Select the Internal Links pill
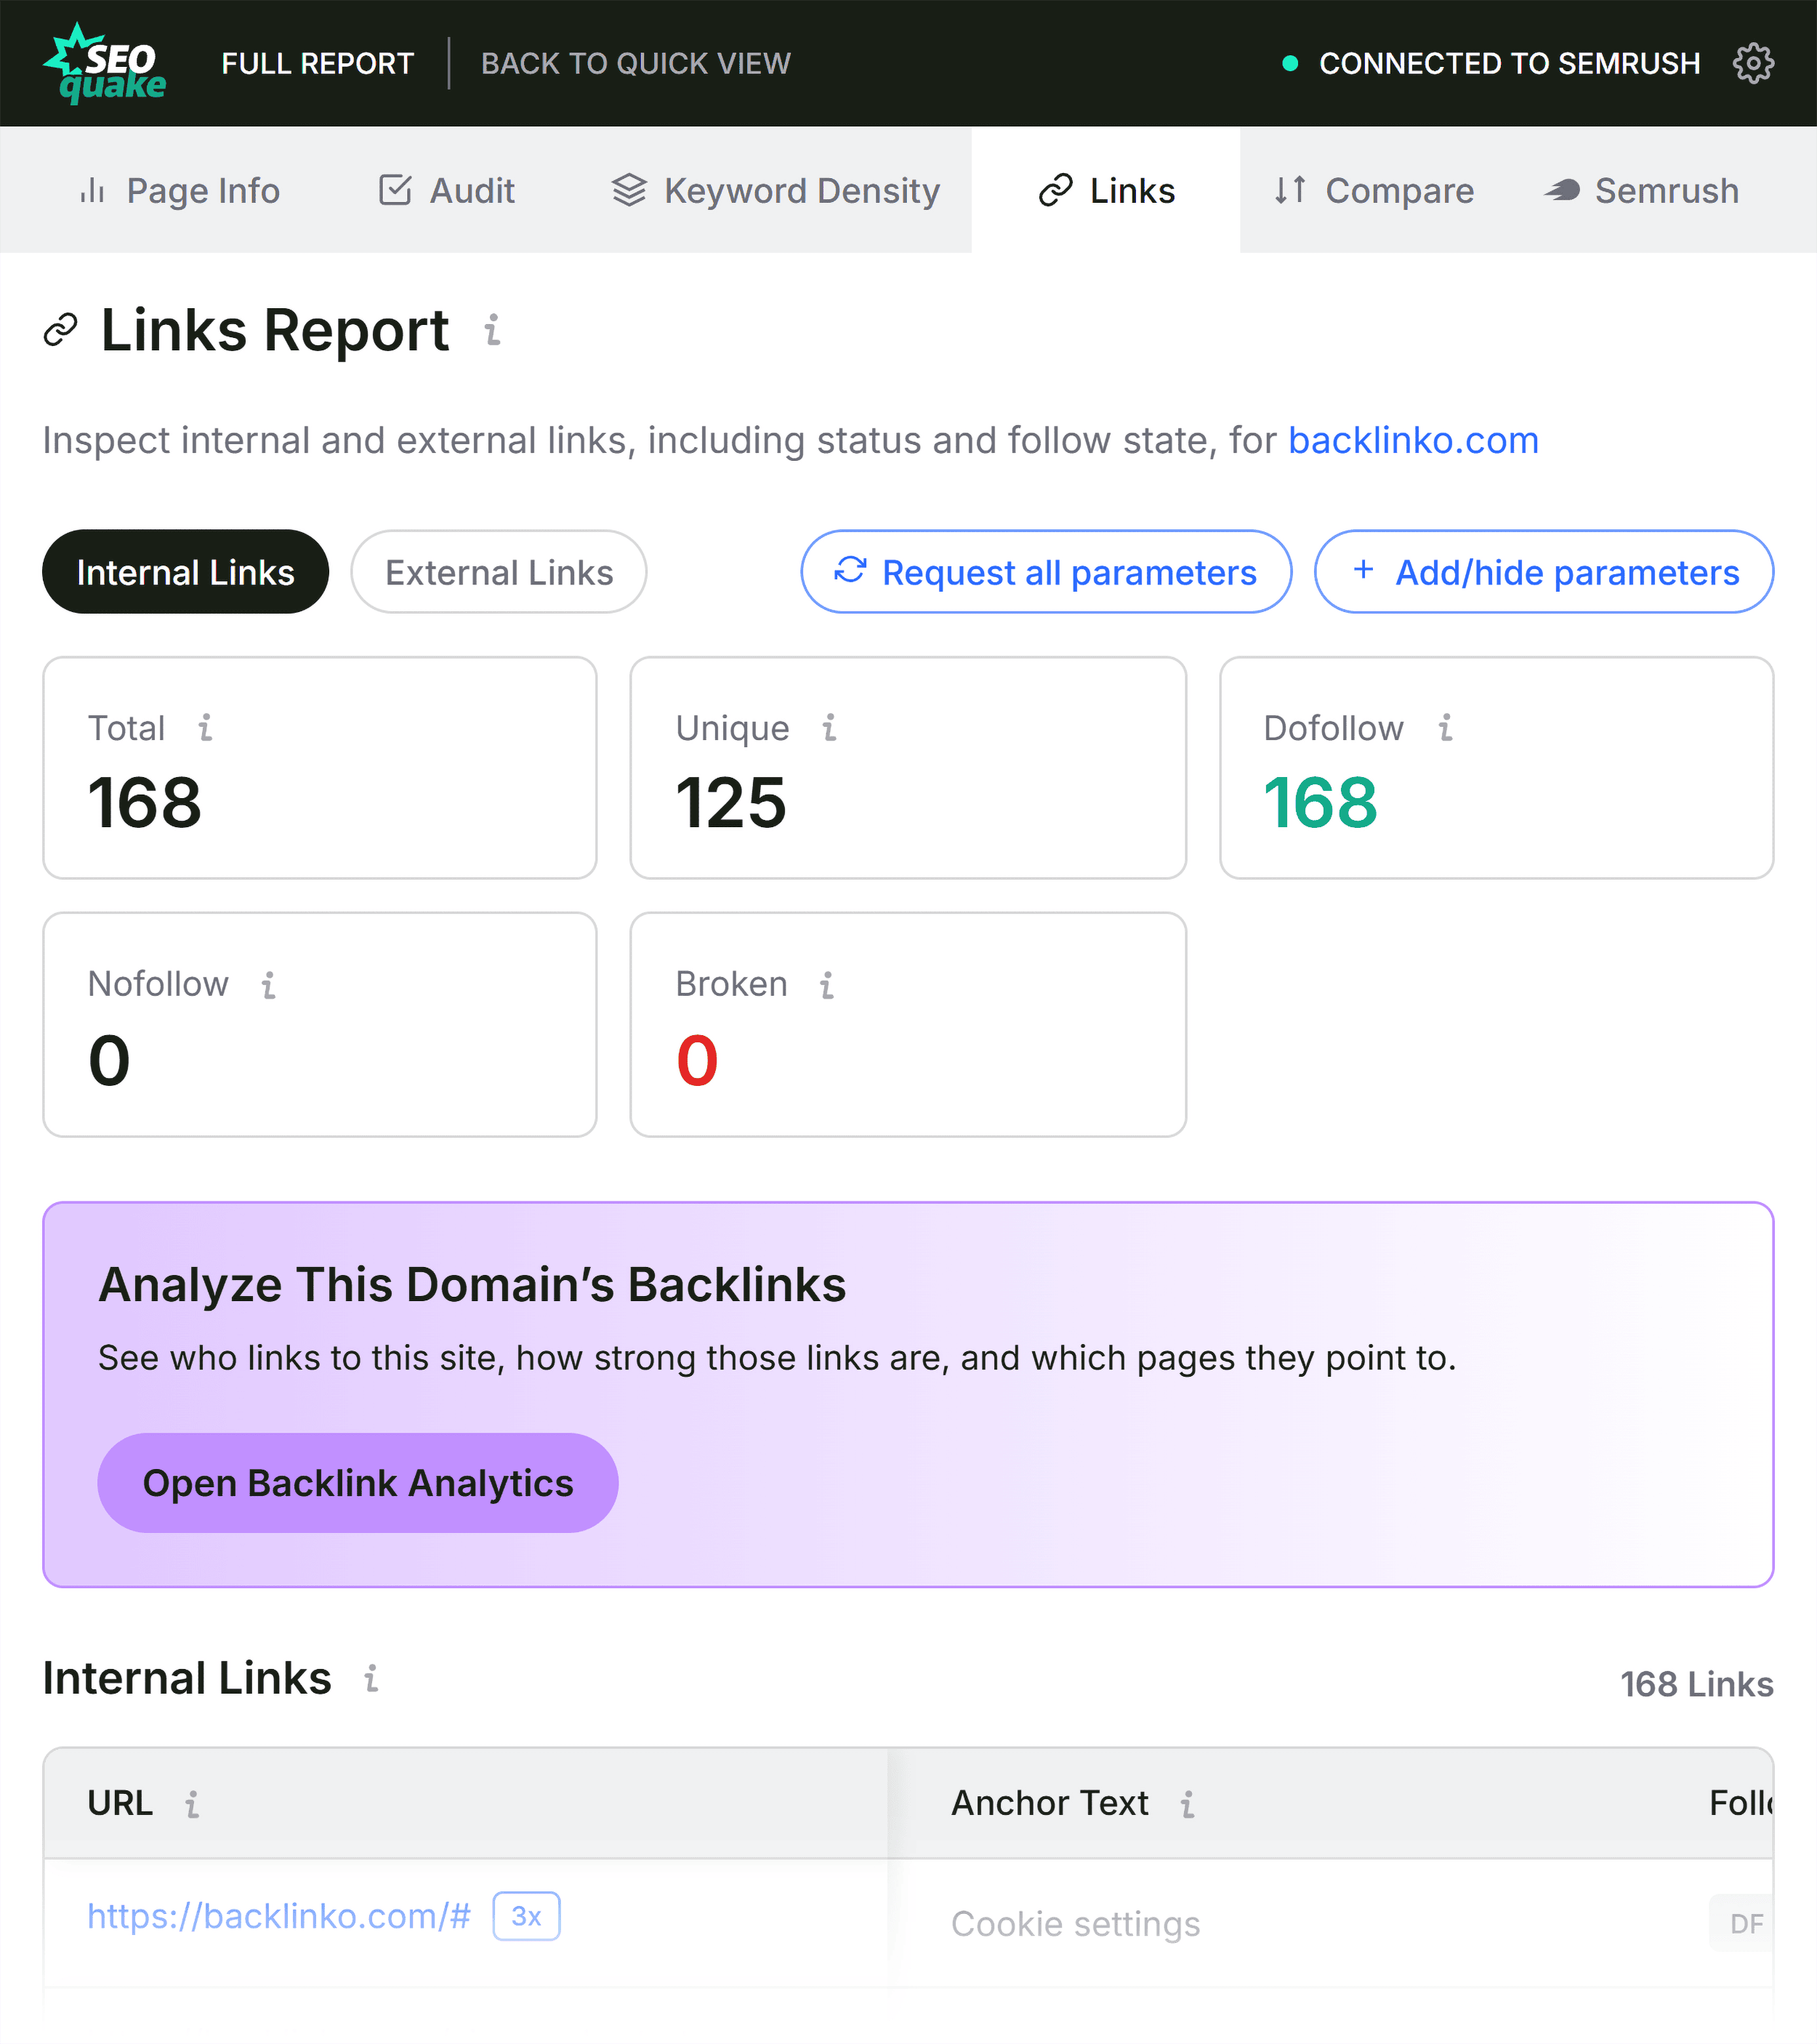The width and height of the screenshot is (1817, 2044). click(x=185, y=572)
